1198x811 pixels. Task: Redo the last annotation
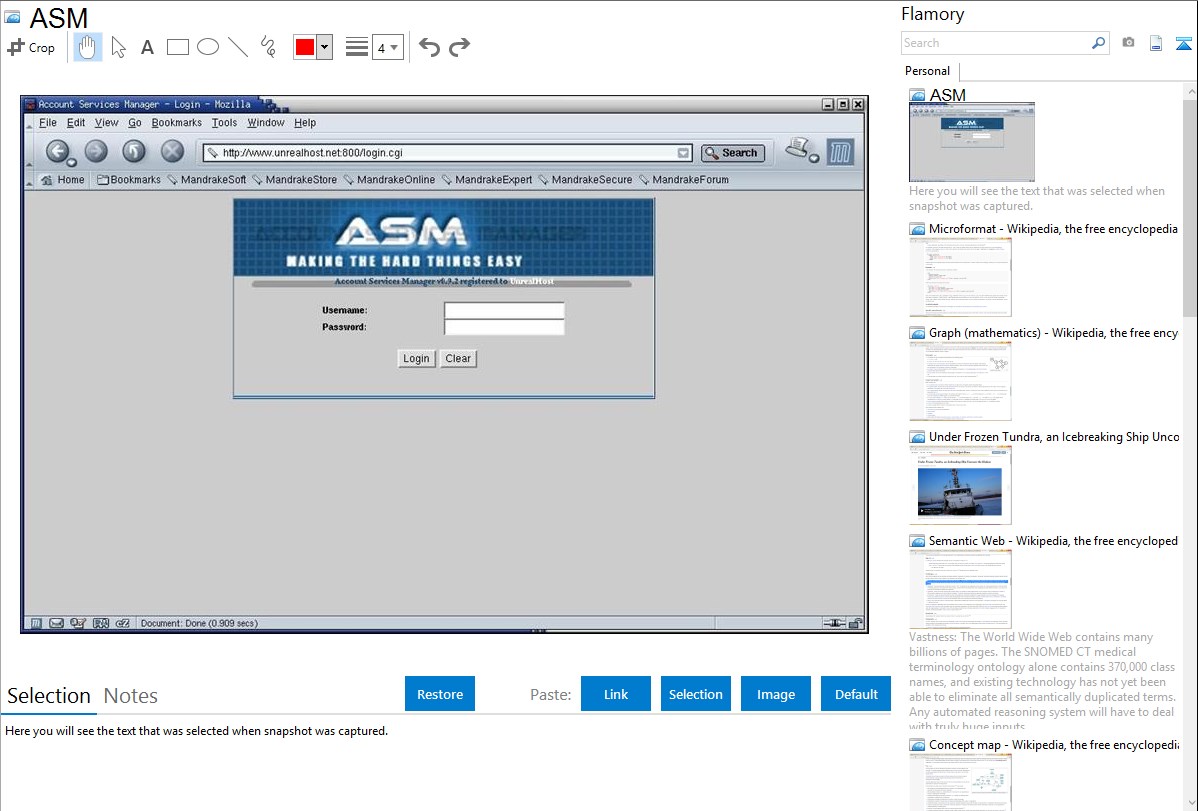460,47
